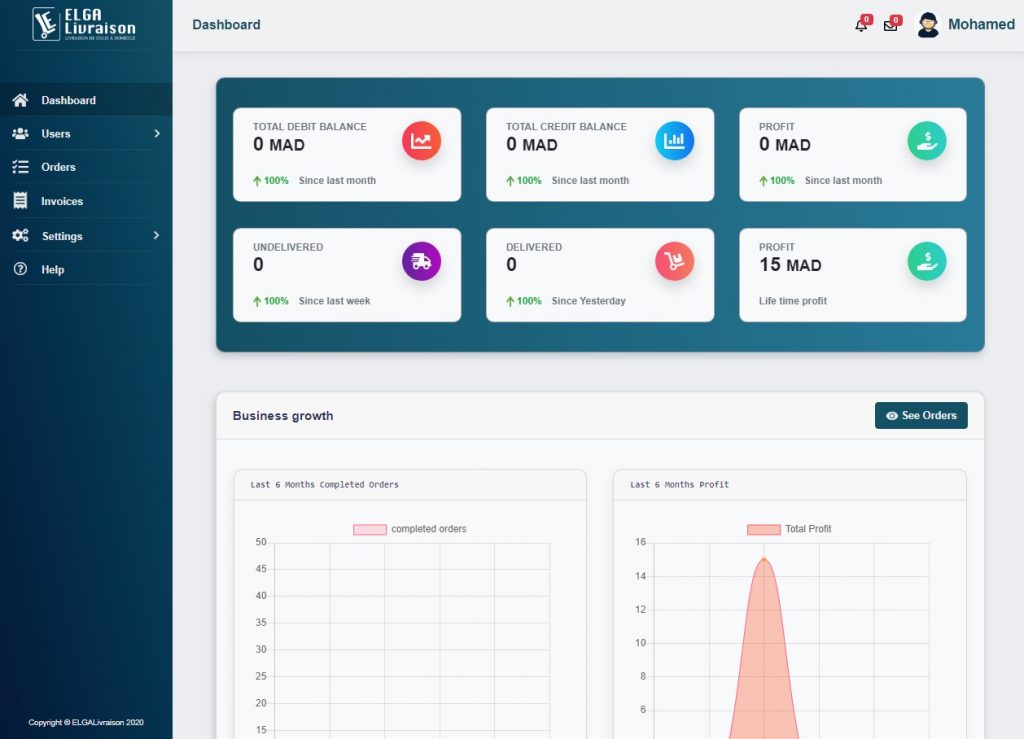
Task: Open the Help menu item
Action: click(86, 269)
